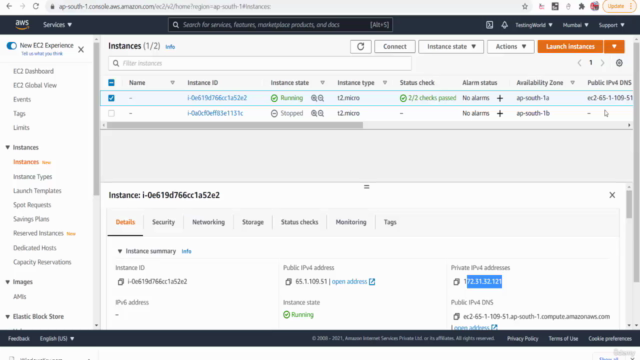Copy the Public IPv4 DNS name
Viewport: 640px width, 360px height.
456,316
